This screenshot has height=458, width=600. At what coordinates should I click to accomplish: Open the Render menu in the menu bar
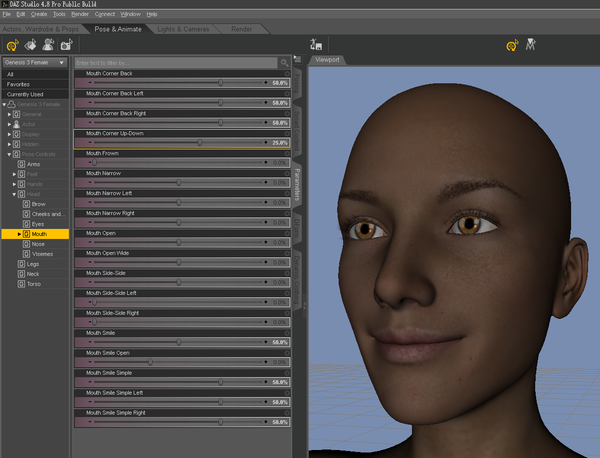[x=80, y=14]
